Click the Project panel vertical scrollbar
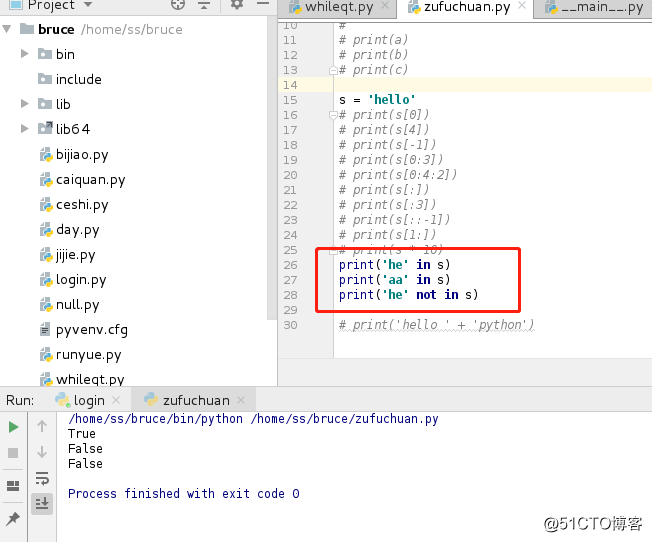 point(272,166)
